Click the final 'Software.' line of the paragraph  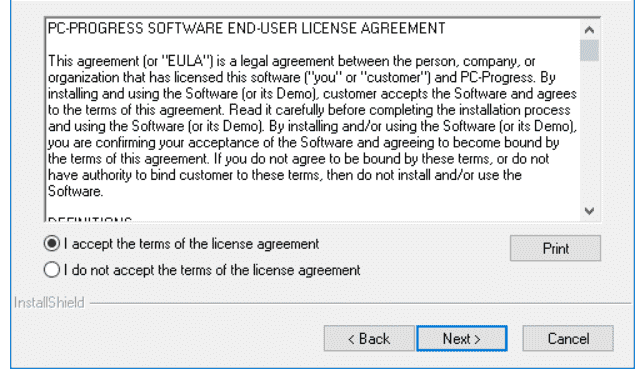(75, 191)
